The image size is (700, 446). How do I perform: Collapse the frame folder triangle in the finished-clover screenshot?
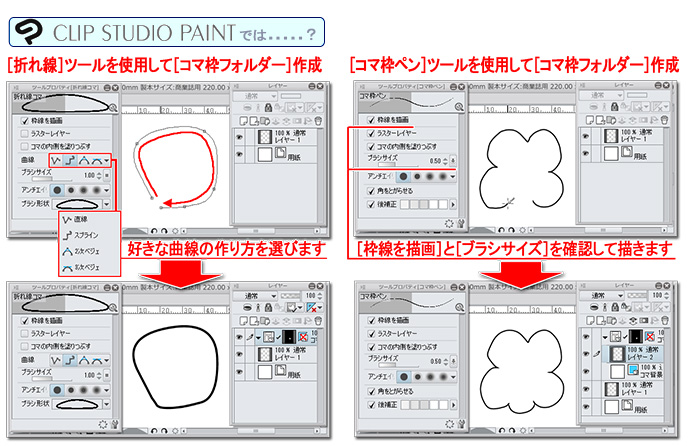(605, 337)
